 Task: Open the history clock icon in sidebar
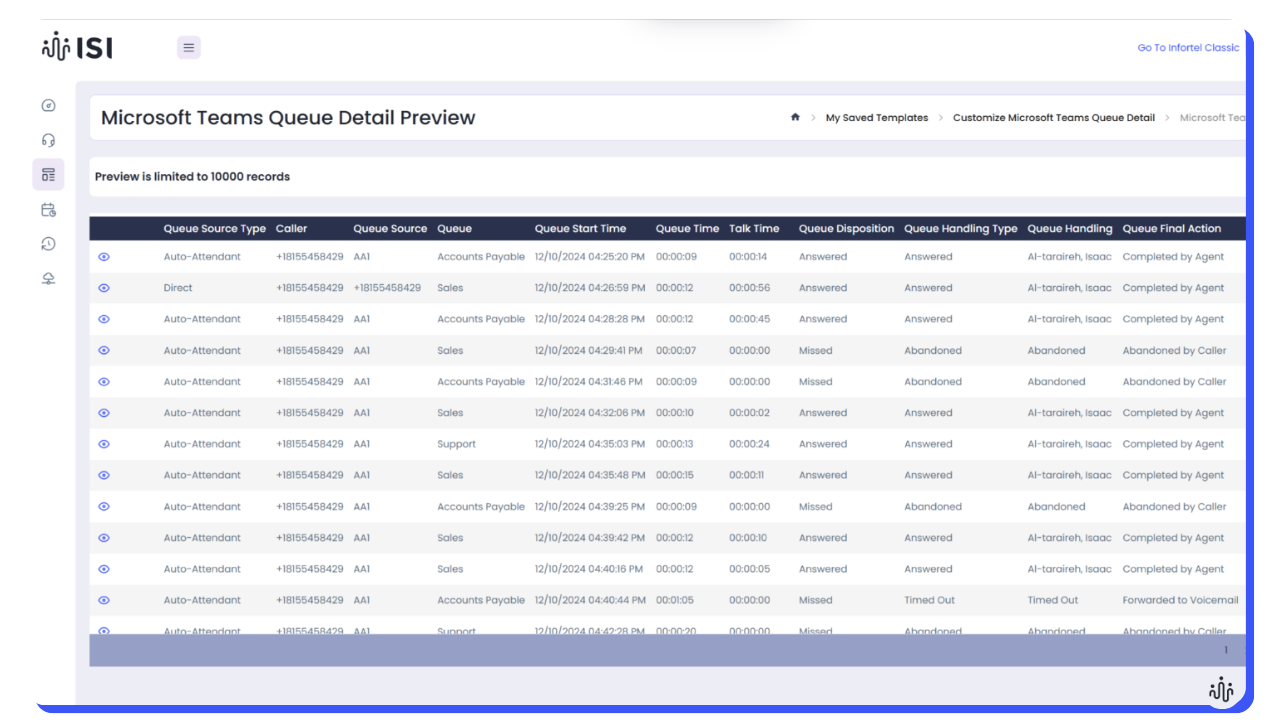tap(48, 244)
